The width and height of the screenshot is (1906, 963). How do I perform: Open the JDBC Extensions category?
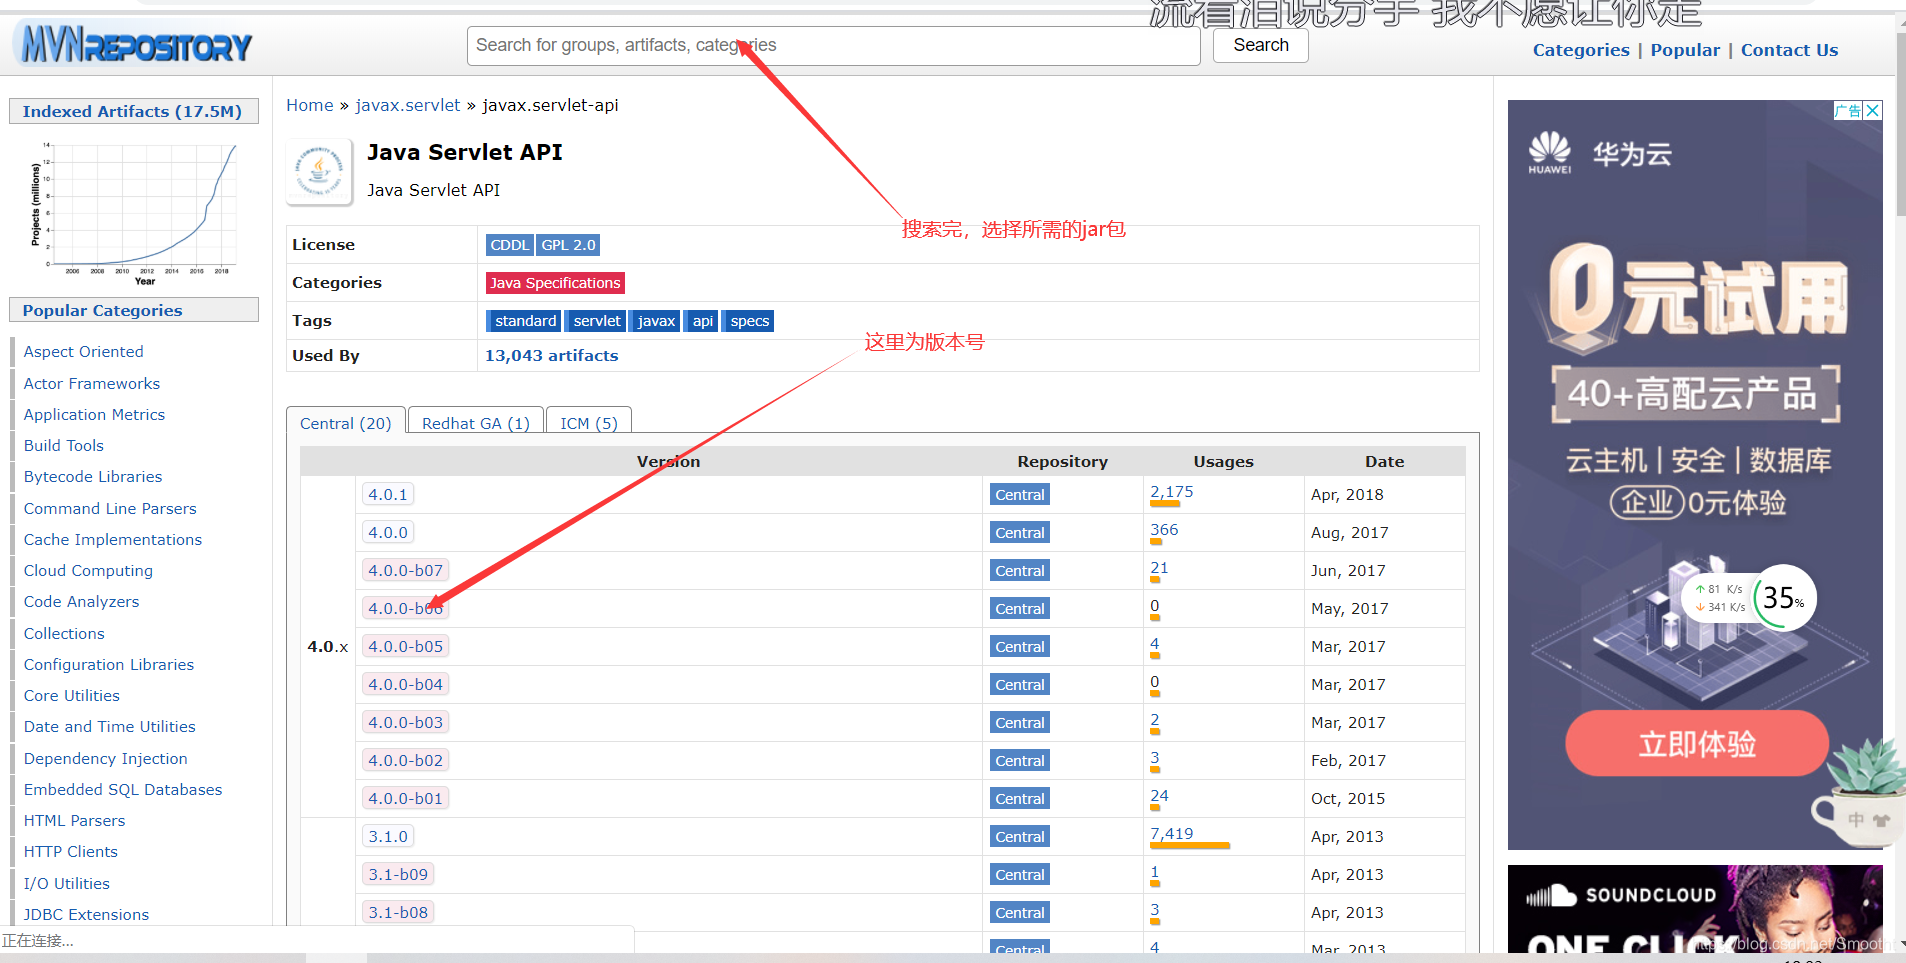(x=86, y=915)
